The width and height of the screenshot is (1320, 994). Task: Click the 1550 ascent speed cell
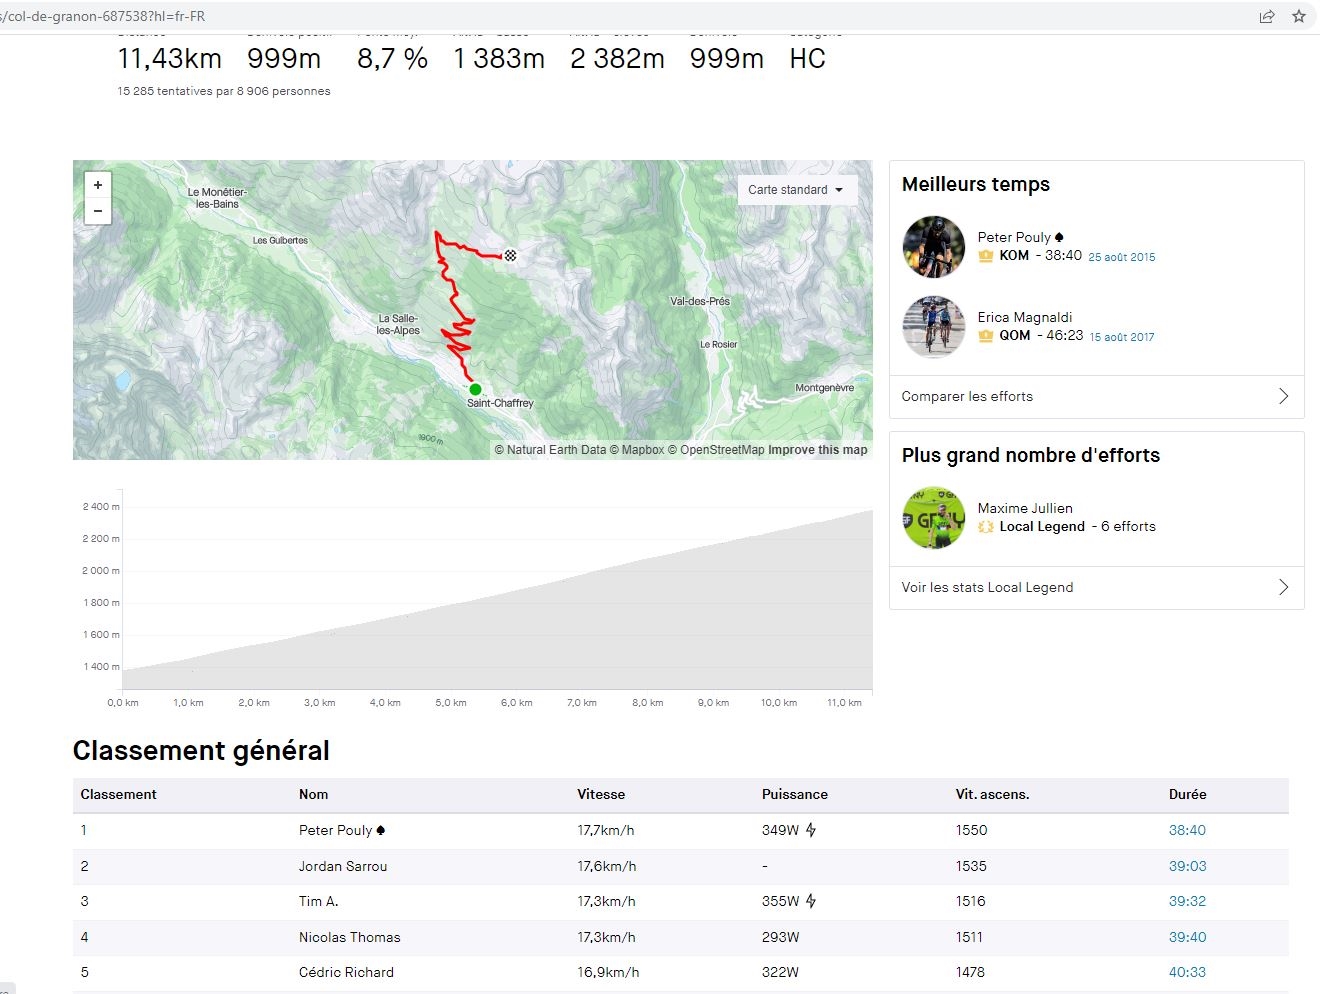coord(971,830)
